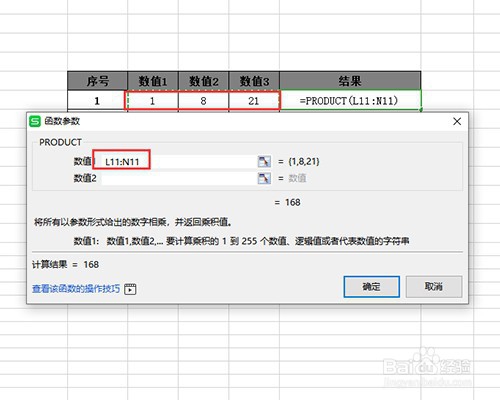The height and width of the screenshot is (400, 500).
Task: Click the {1,8,21} array preview text
Action: coord(304,162)
